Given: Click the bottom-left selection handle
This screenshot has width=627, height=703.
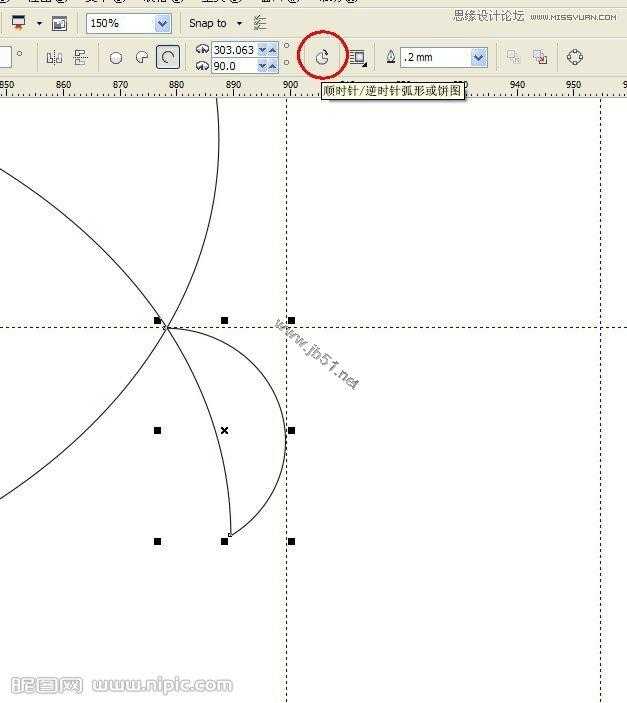Looking at the screenshot, I should tap(157, 542).
